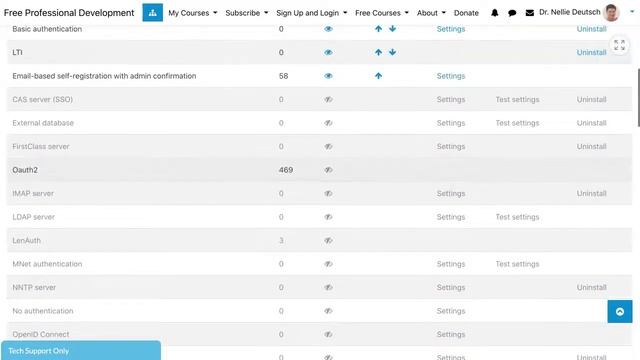
Task: Open No authentication Settings
Action: point(451,311)
